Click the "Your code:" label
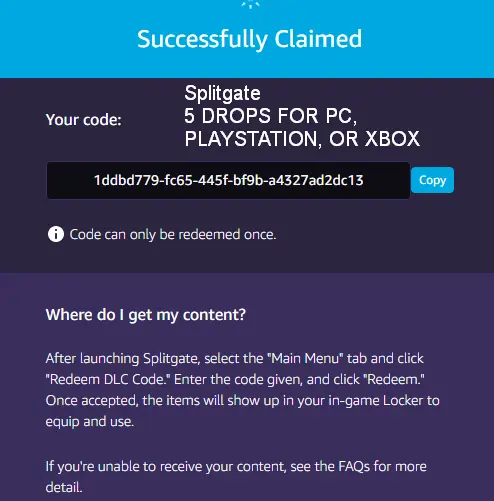This screenshot has width=494, height=501. coord(84,120)
